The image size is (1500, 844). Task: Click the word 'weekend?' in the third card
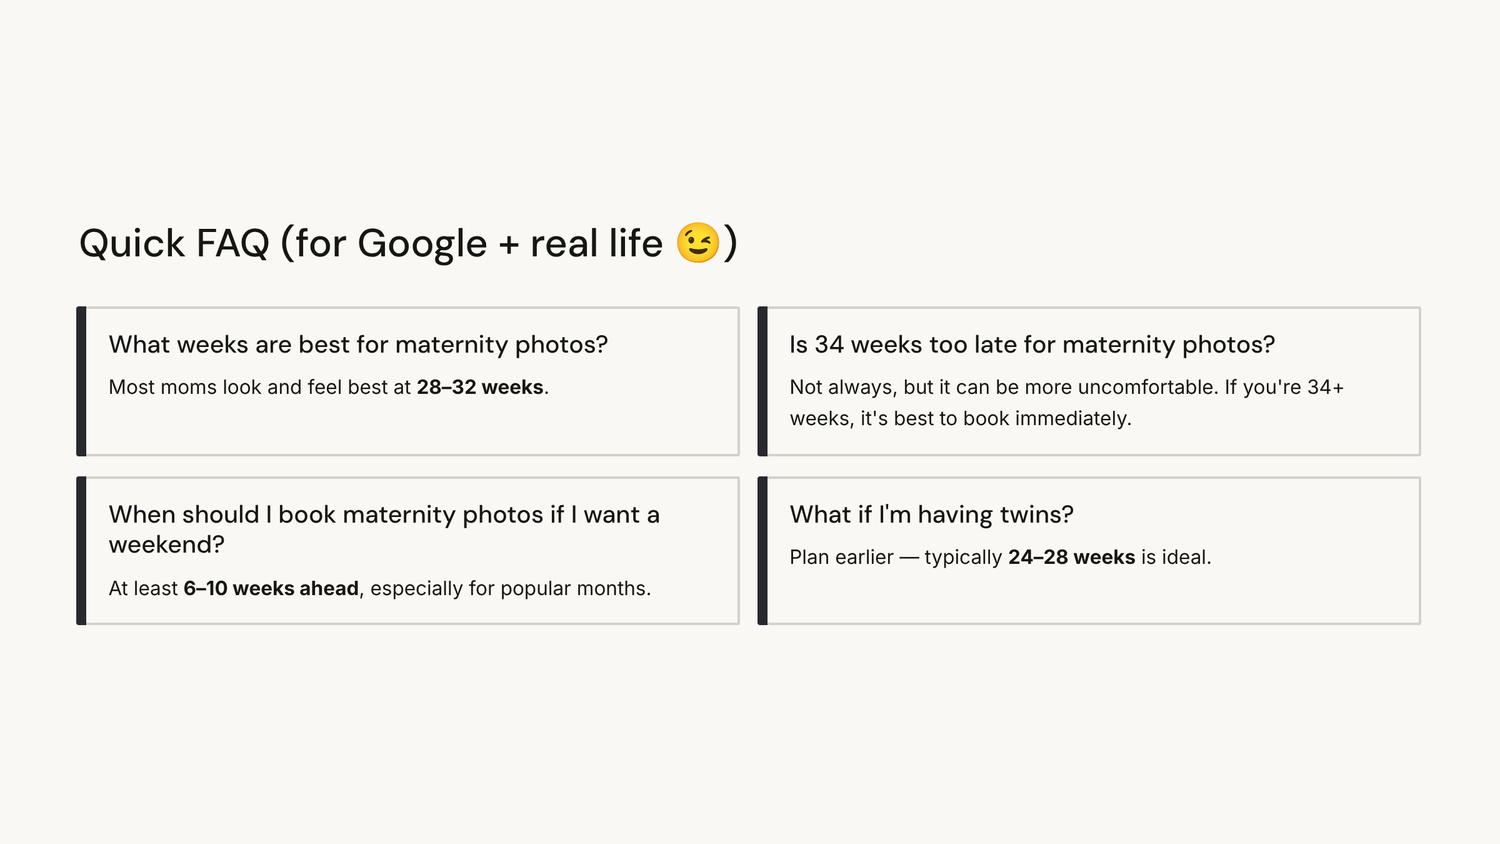pyautogui.click(x=166, y=544)
